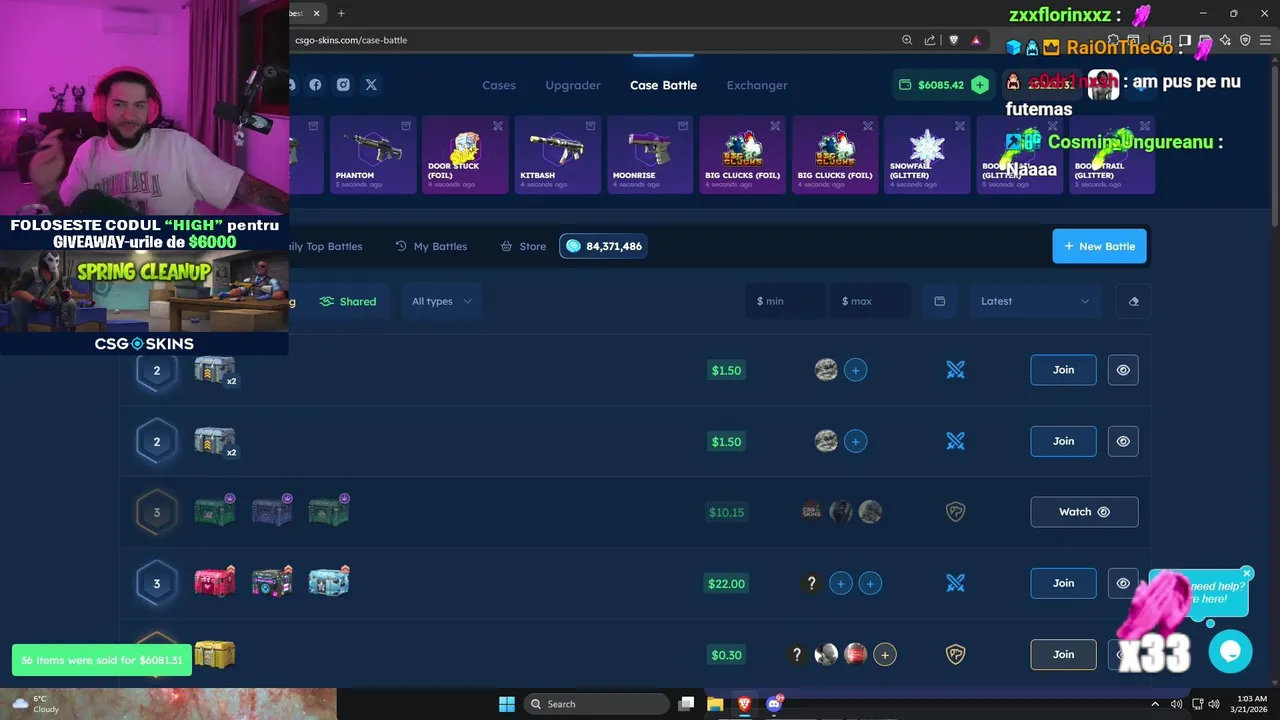Join the $0.30 battle

click(x=1063, y=654)
